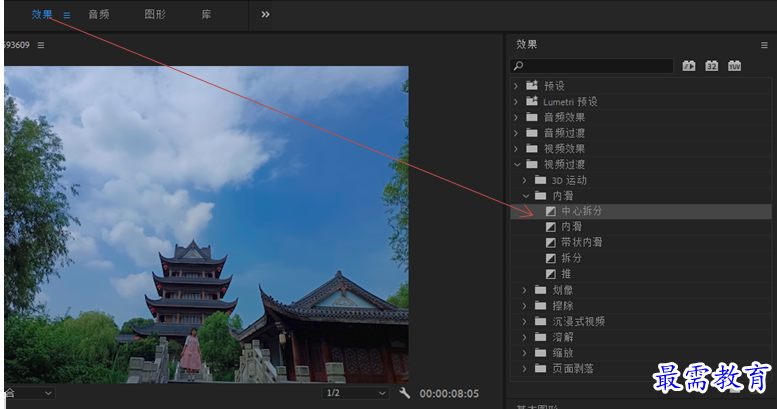The width and height of the screenshot is (777, 409).
Task: Click the Lumetri 预设 folder icon
Action: tap(532, 101)
